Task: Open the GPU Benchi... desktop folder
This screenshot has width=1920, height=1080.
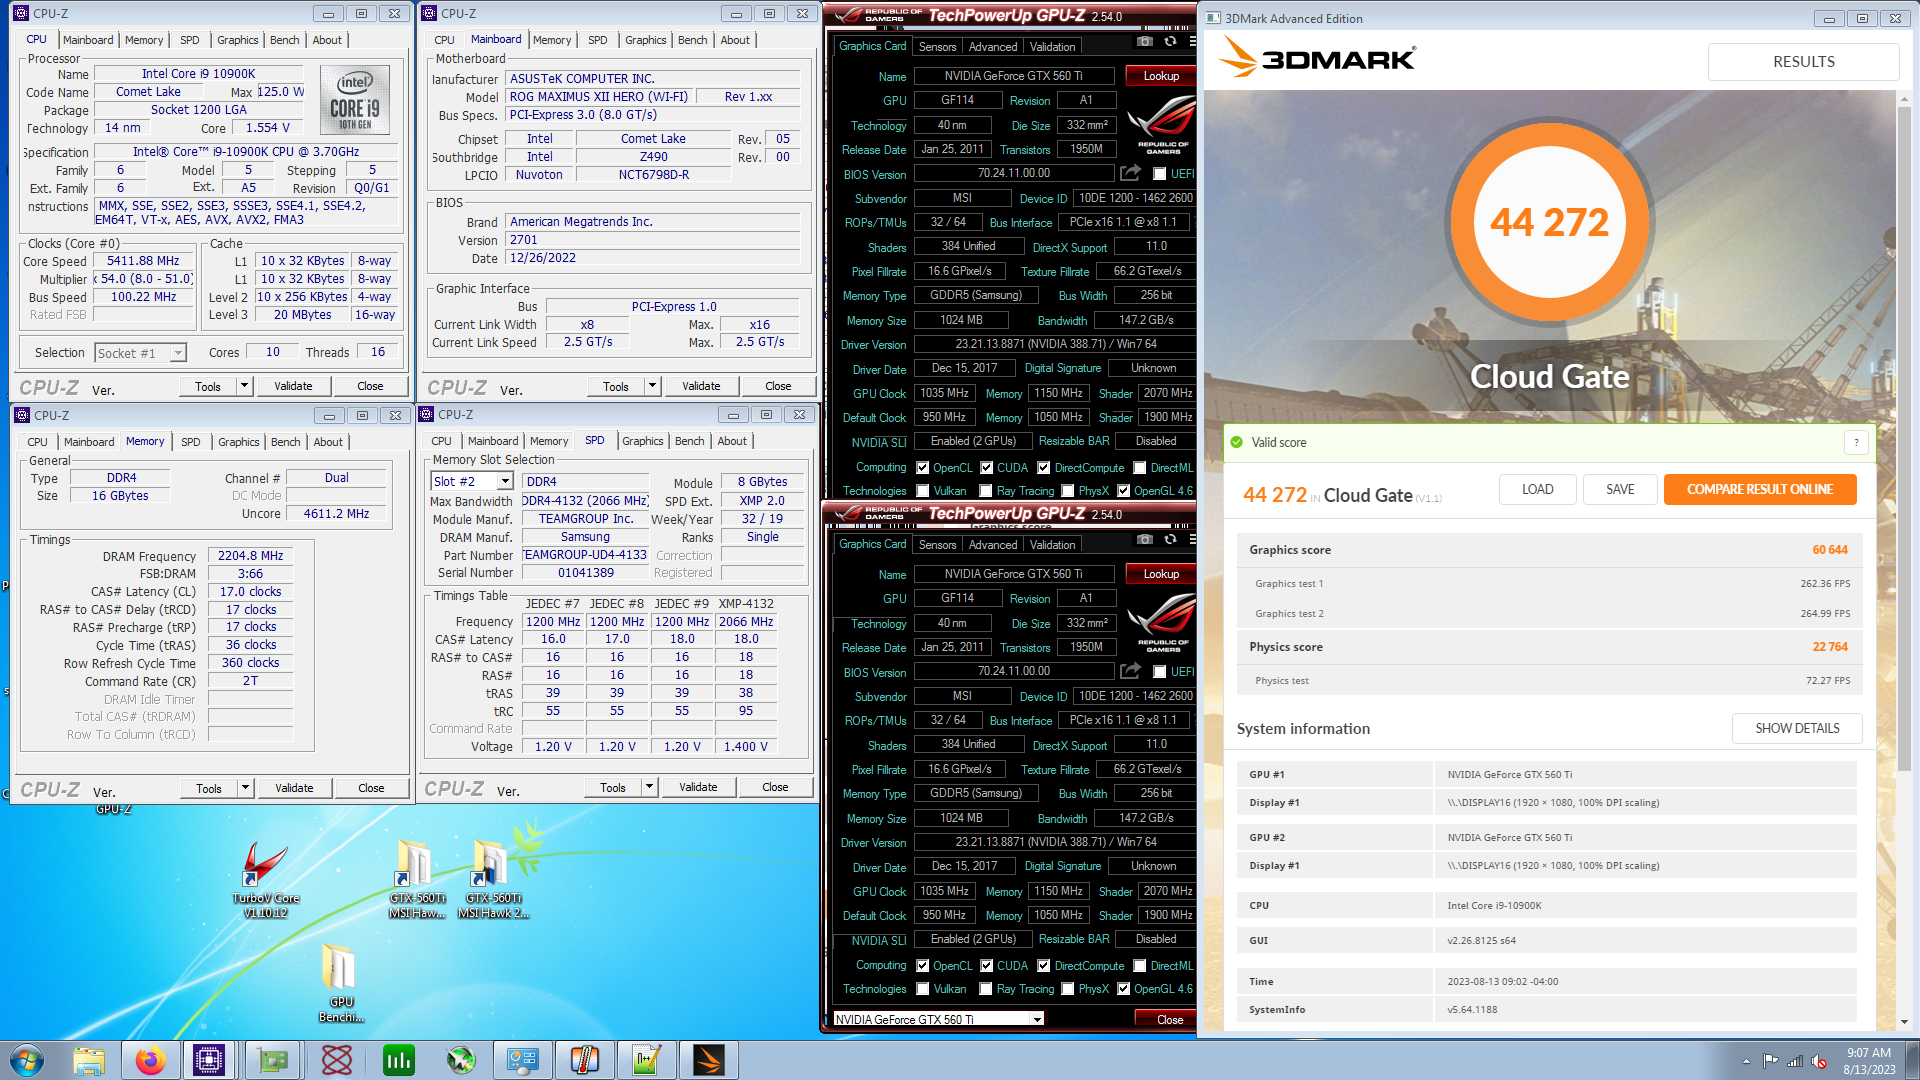Action: [x=341, y=984]
